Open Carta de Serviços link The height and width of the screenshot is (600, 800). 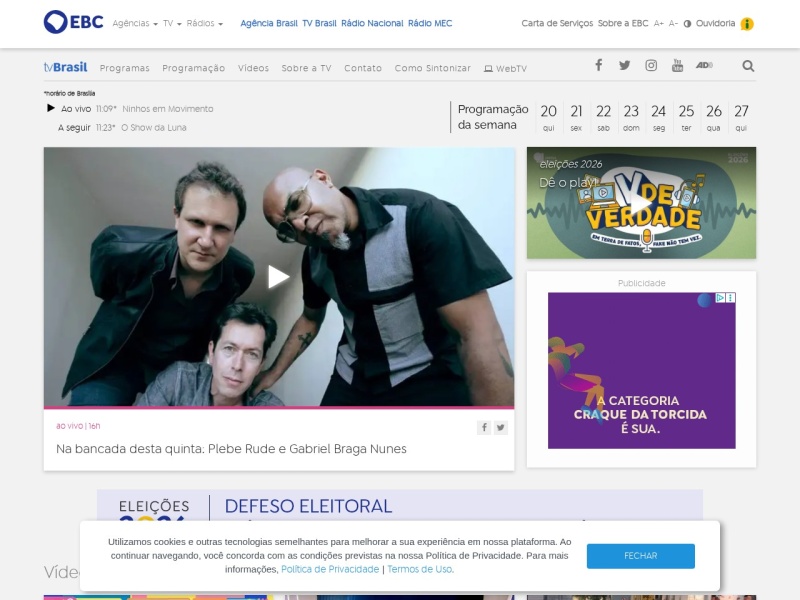coord(557,23)
